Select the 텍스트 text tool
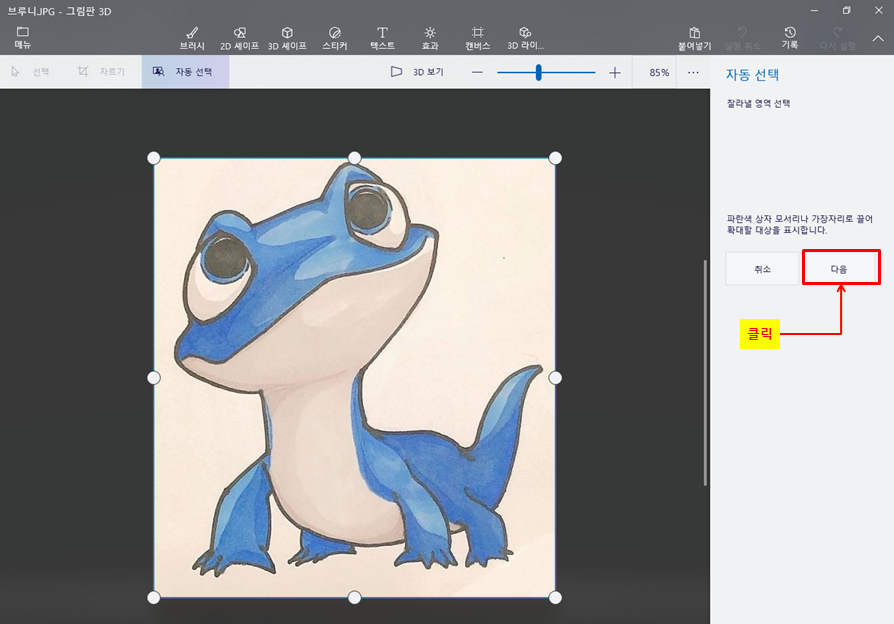Image resolution: width=894 pixels, height=624 pixels. (x=383, y=38)
